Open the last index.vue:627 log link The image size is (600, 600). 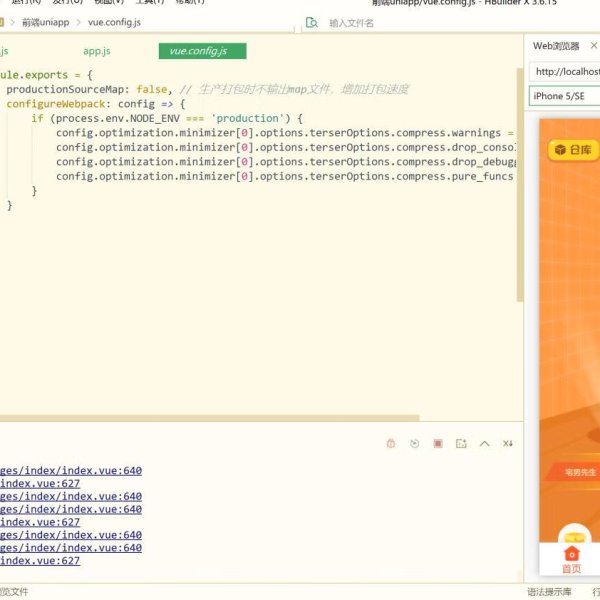[40, 561]
